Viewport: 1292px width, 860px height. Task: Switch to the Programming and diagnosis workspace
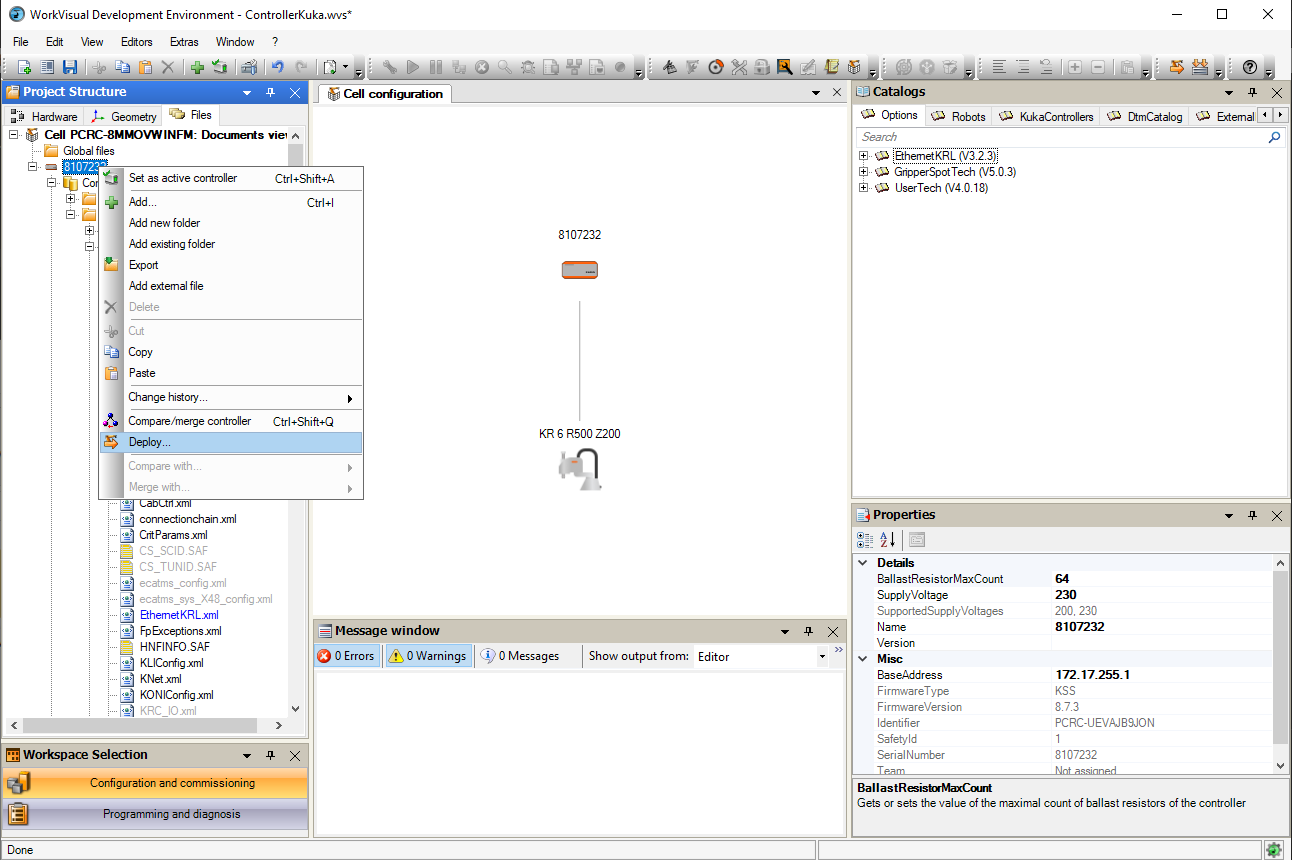(x=155, y=814)
